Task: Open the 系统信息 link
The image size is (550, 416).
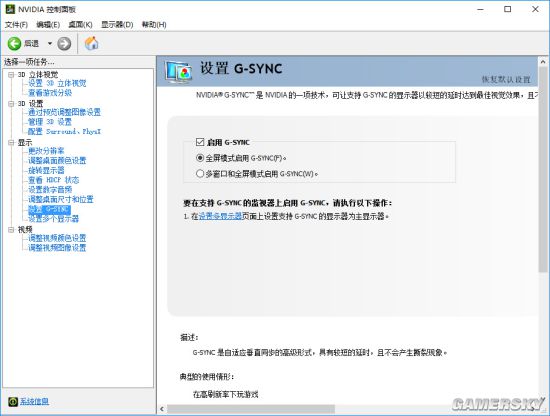Action: click(x=34, y=402)
